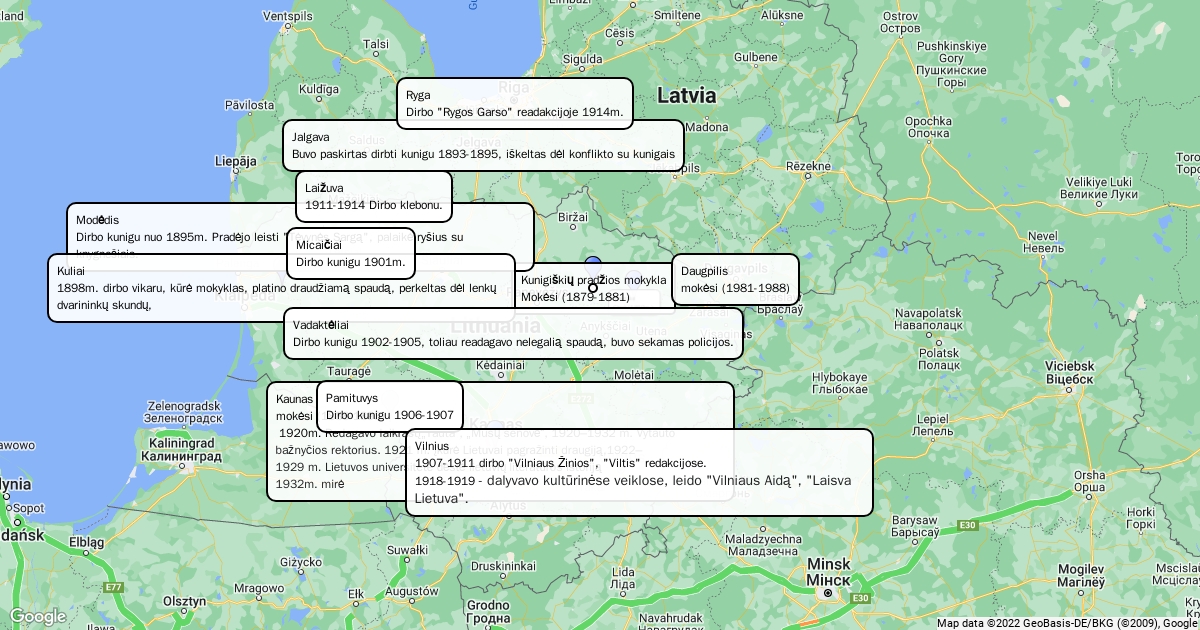Click the E30 road shield near Barysaw

click(966, 525)
